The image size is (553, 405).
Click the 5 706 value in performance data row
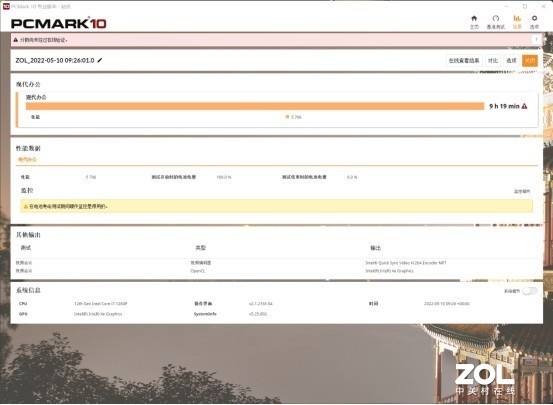[91, 177]
